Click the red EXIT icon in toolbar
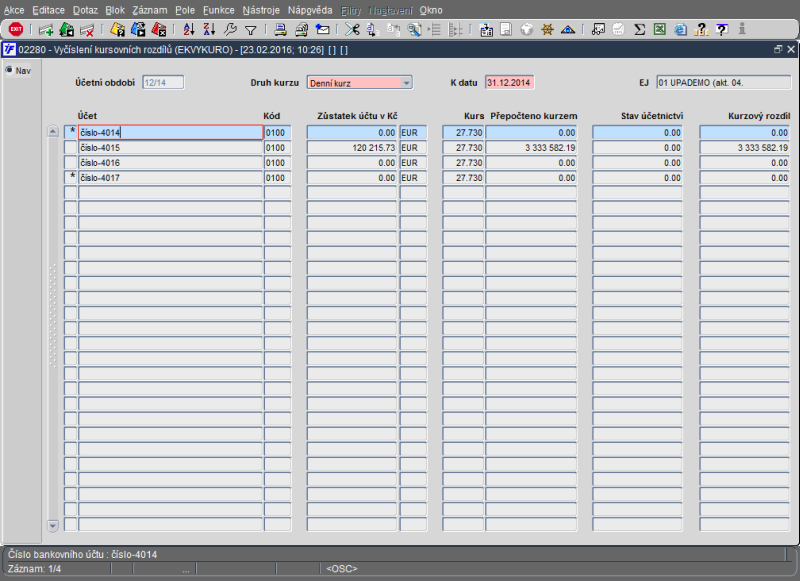The height and width of the screenshot is (581, 800). tap(15, 29)
